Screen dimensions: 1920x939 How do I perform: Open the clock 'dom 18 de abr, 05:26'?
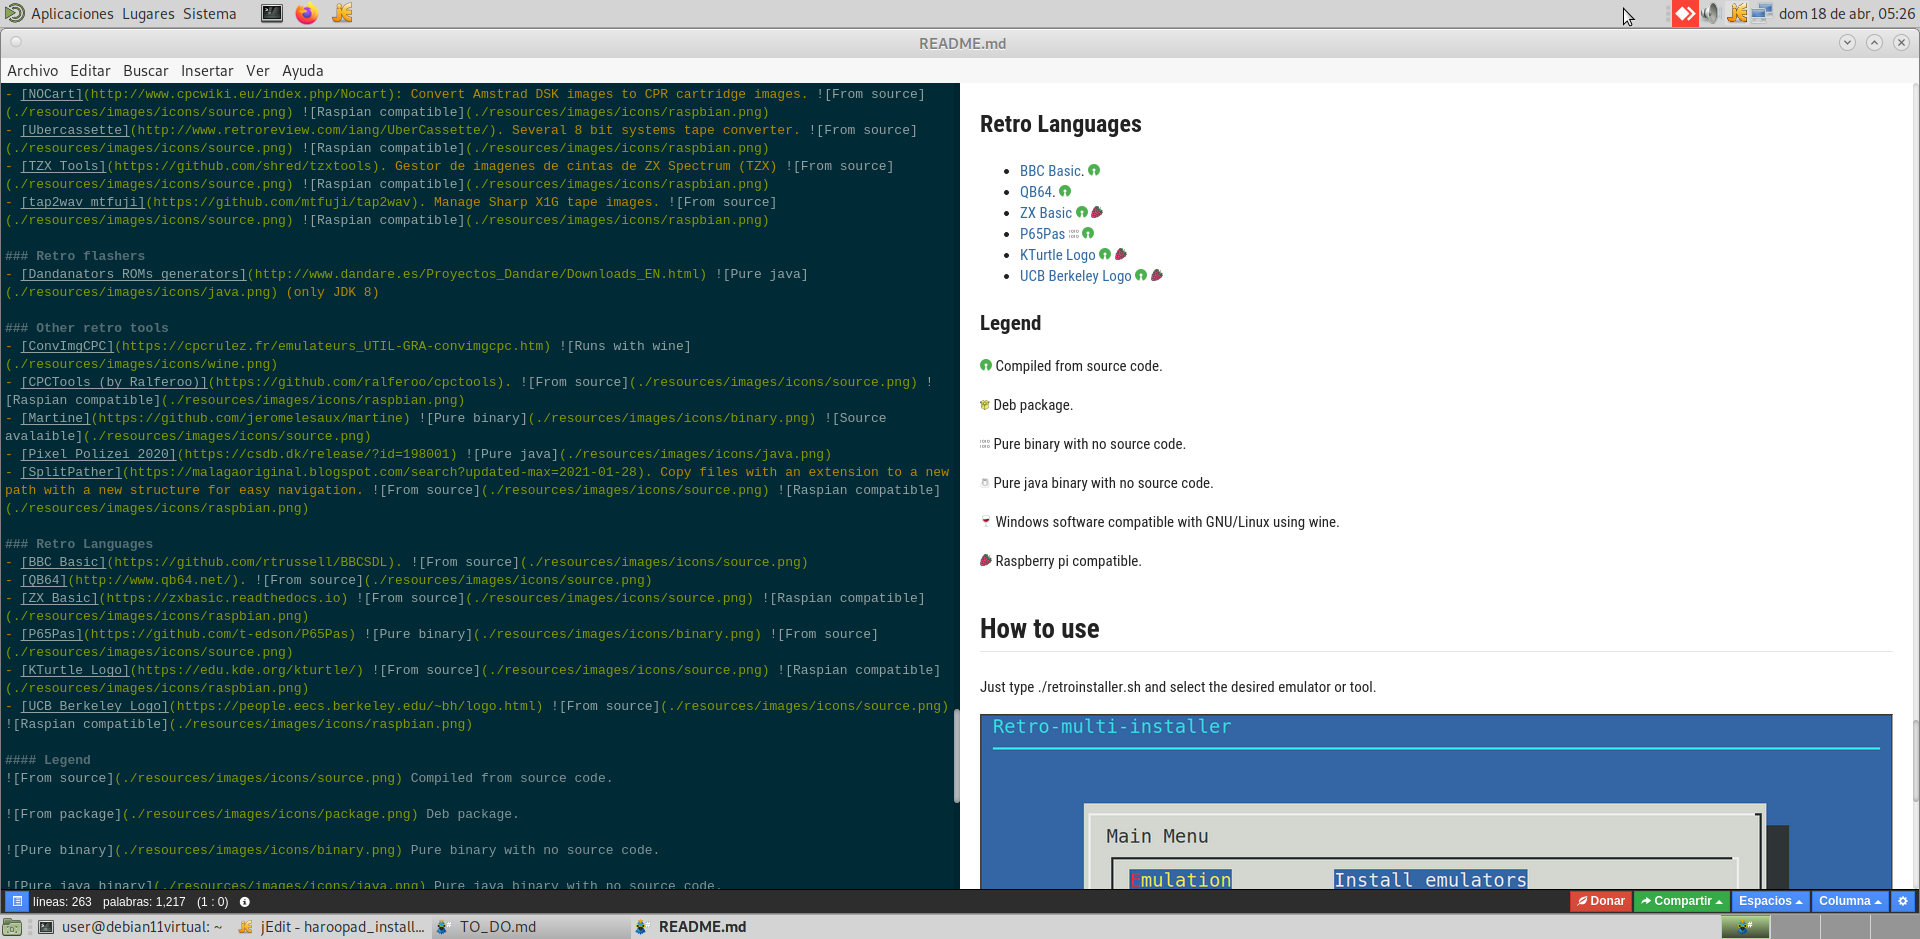pos(1847,13)
